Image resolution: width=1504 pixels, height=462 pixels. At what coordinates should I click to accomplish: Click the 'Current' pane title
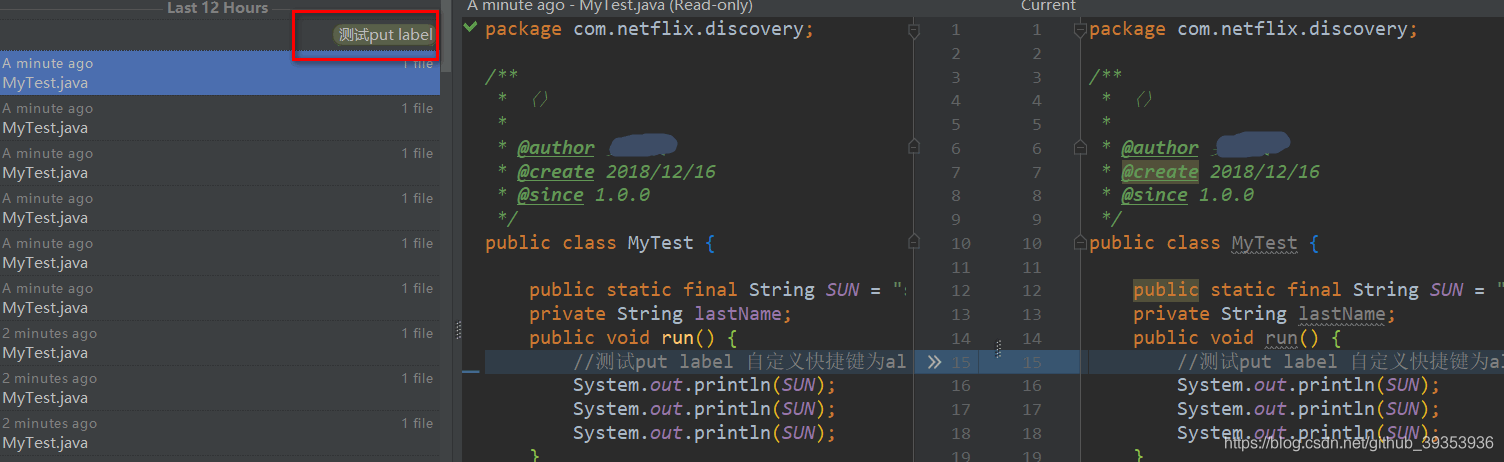[1048, 6]
